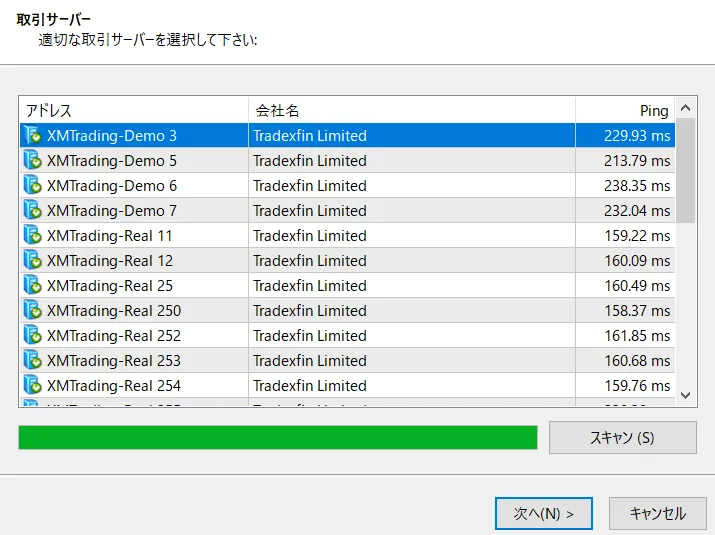Screen dimensions: 715x535
Task: Click the 158.37 ms ping value
Action: [637, 311]
